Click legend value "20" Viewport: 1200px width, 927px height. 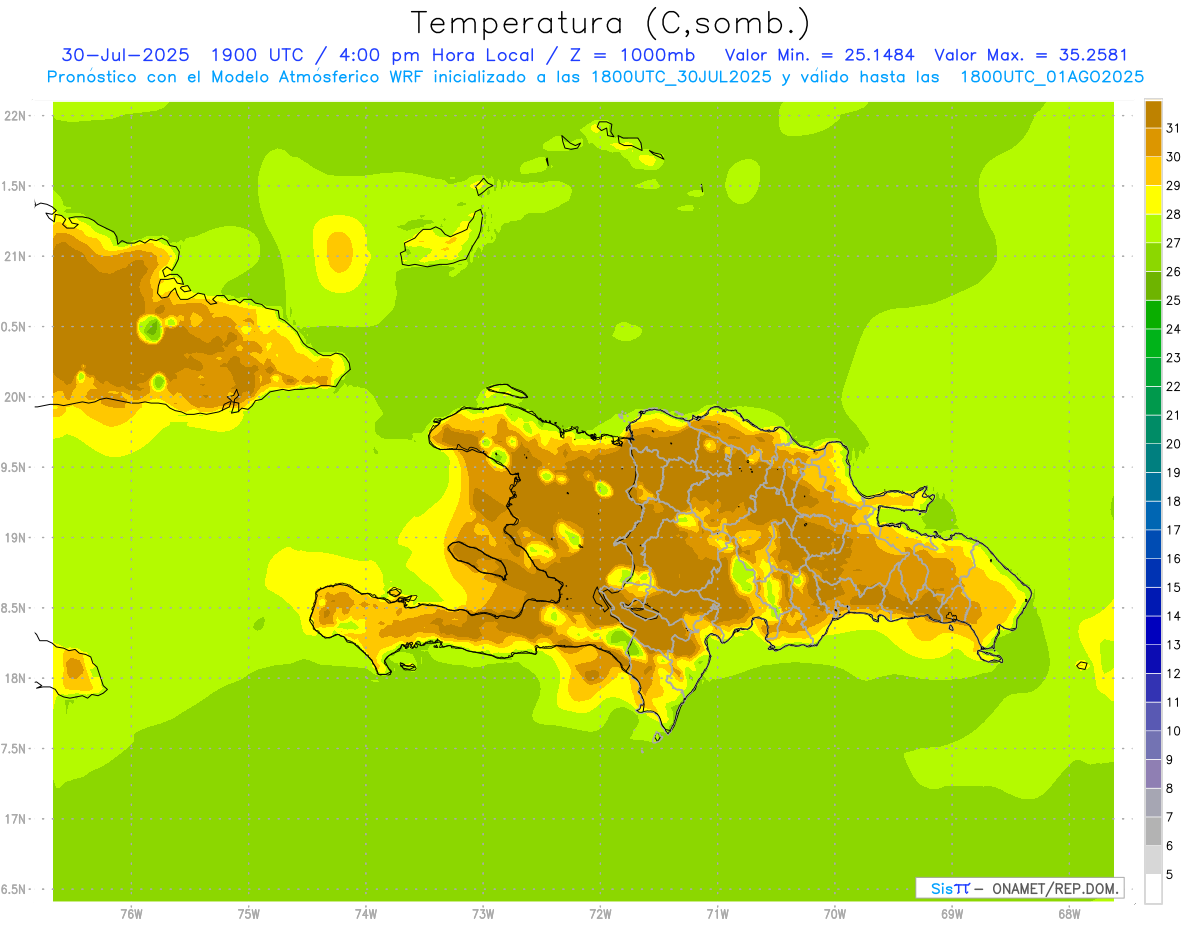[x=1174, y=444]
